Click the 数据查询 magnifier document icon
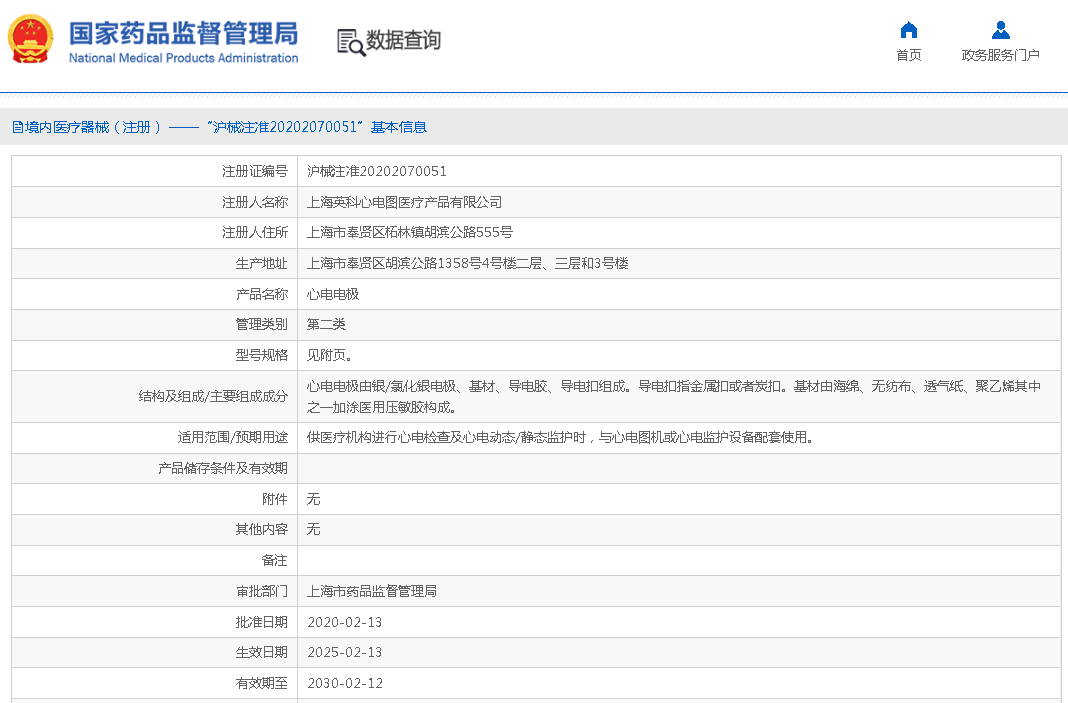Screen dimensions: 1068x703 tap(350, 41)
